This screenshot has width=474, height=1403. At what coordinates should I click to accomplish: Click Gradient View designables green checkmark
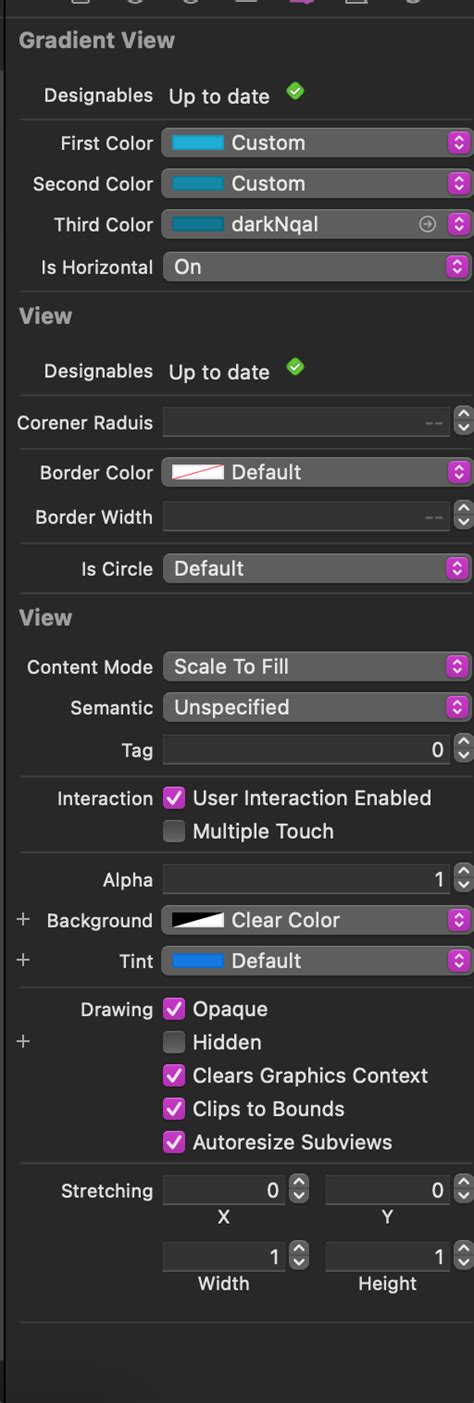coord(295,92)
